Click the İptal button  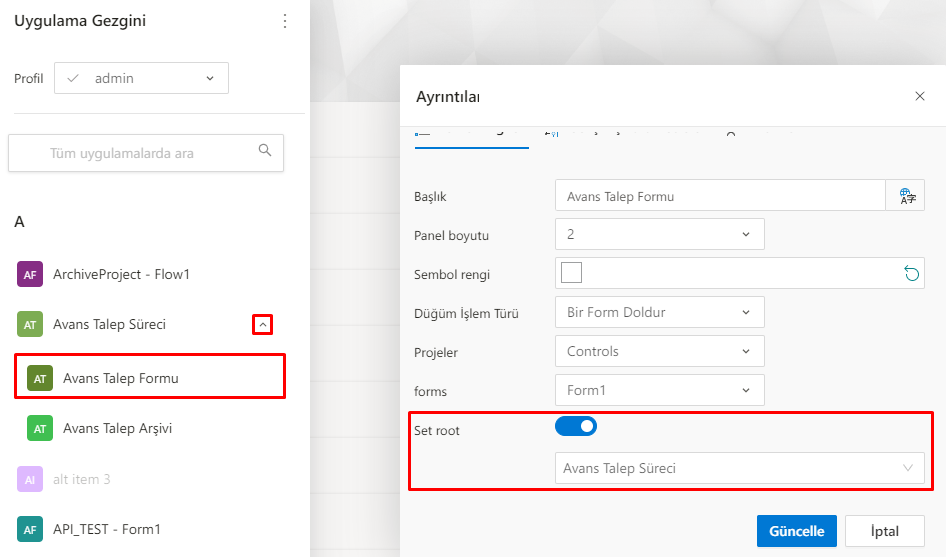pos(884,531)
